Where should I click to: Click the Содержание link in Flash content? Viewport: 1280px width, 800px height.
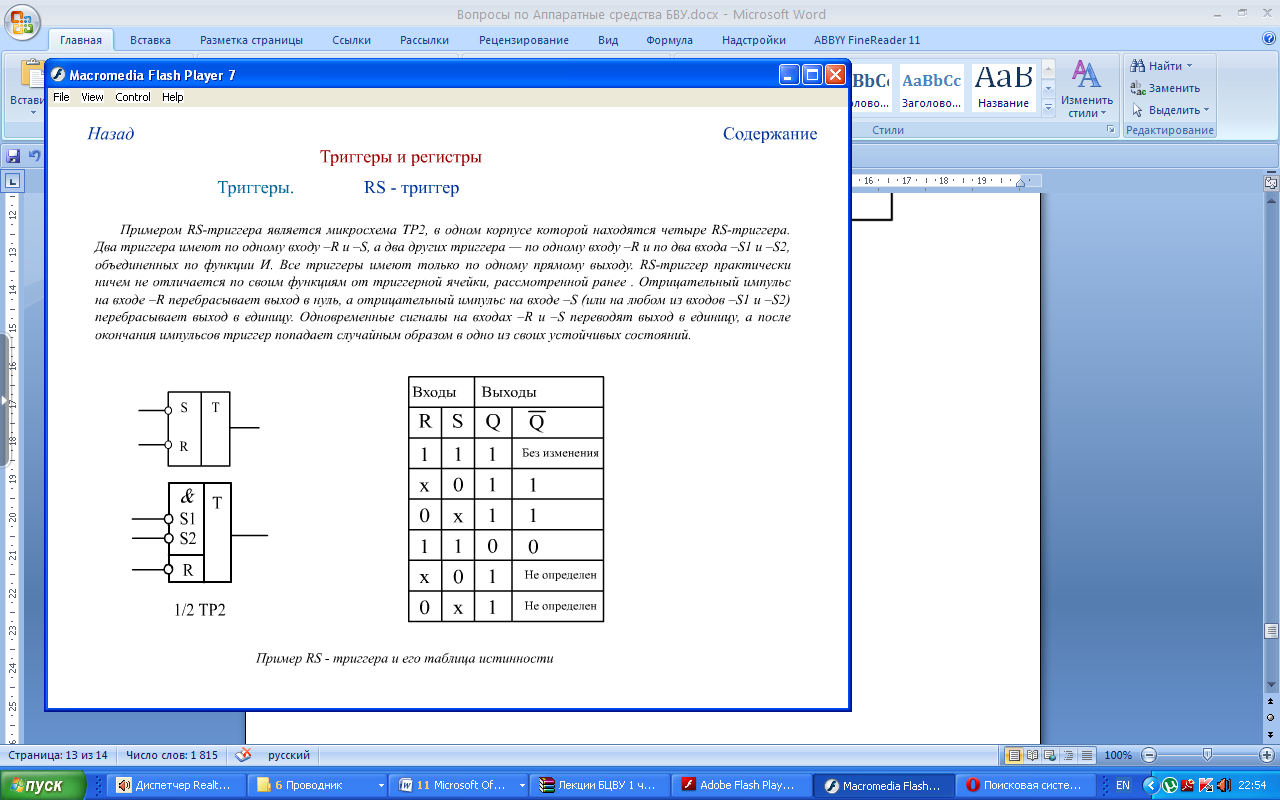coord(770,134)
